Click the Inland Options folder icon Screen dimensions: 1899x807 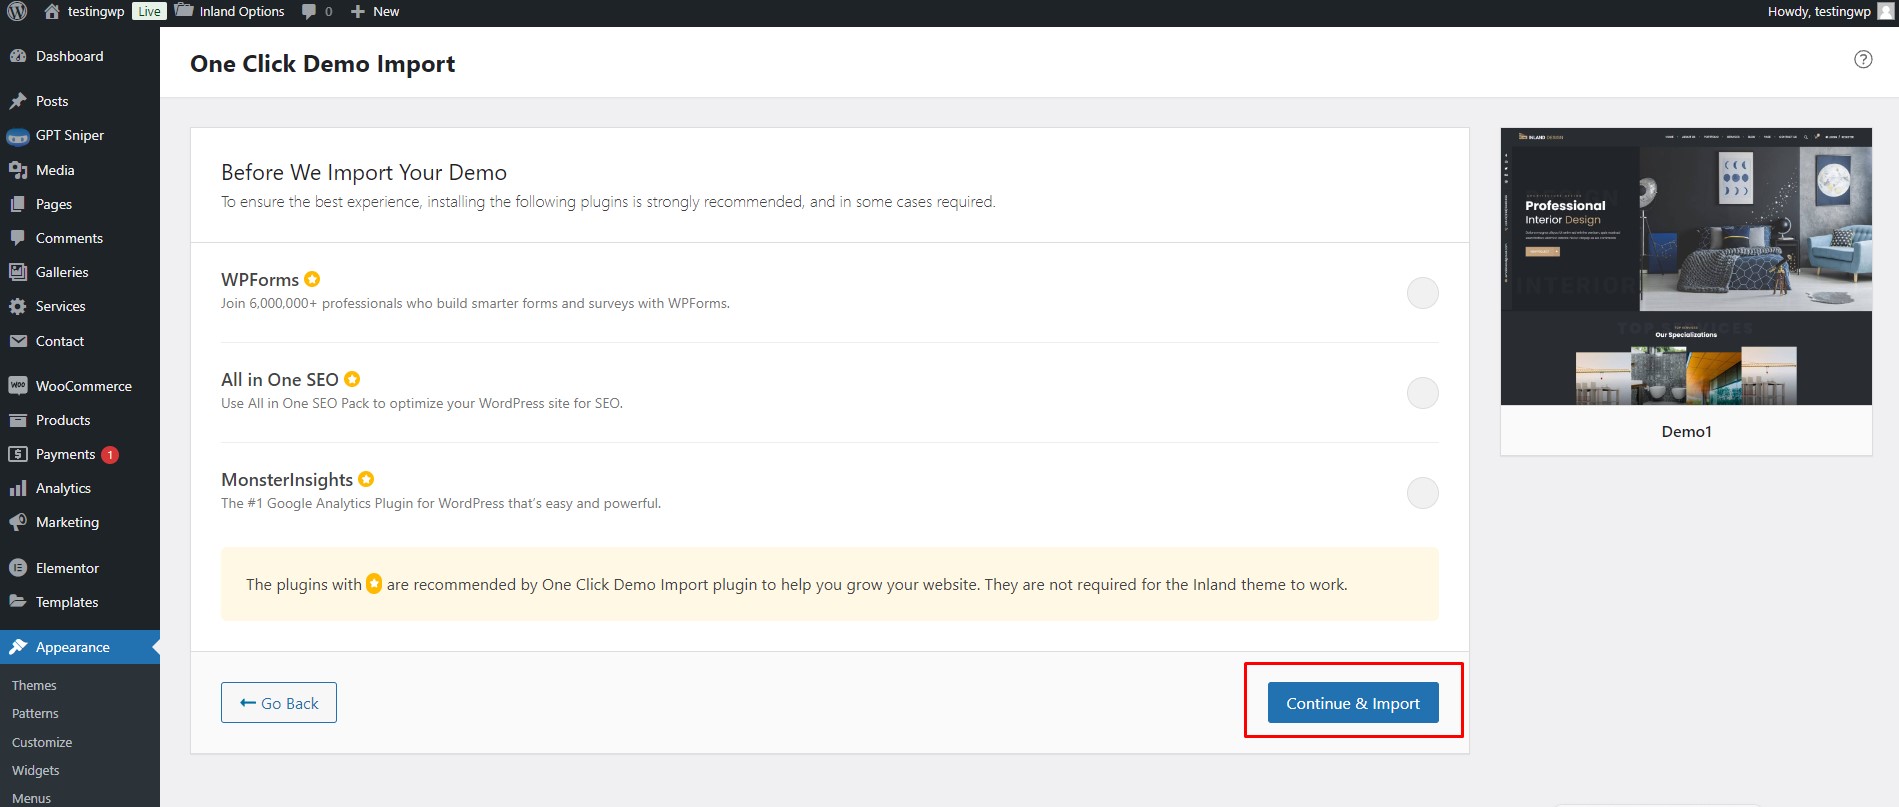pos(184,11)
